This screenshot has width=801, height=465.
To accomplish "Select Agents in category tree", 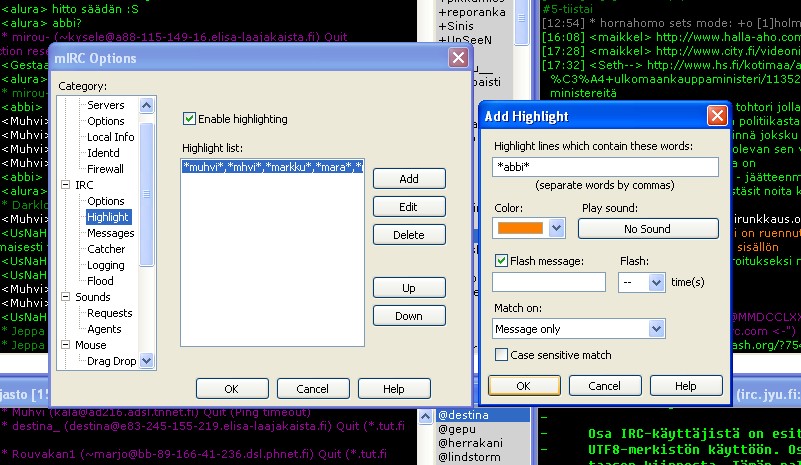I will pos(104,329).
